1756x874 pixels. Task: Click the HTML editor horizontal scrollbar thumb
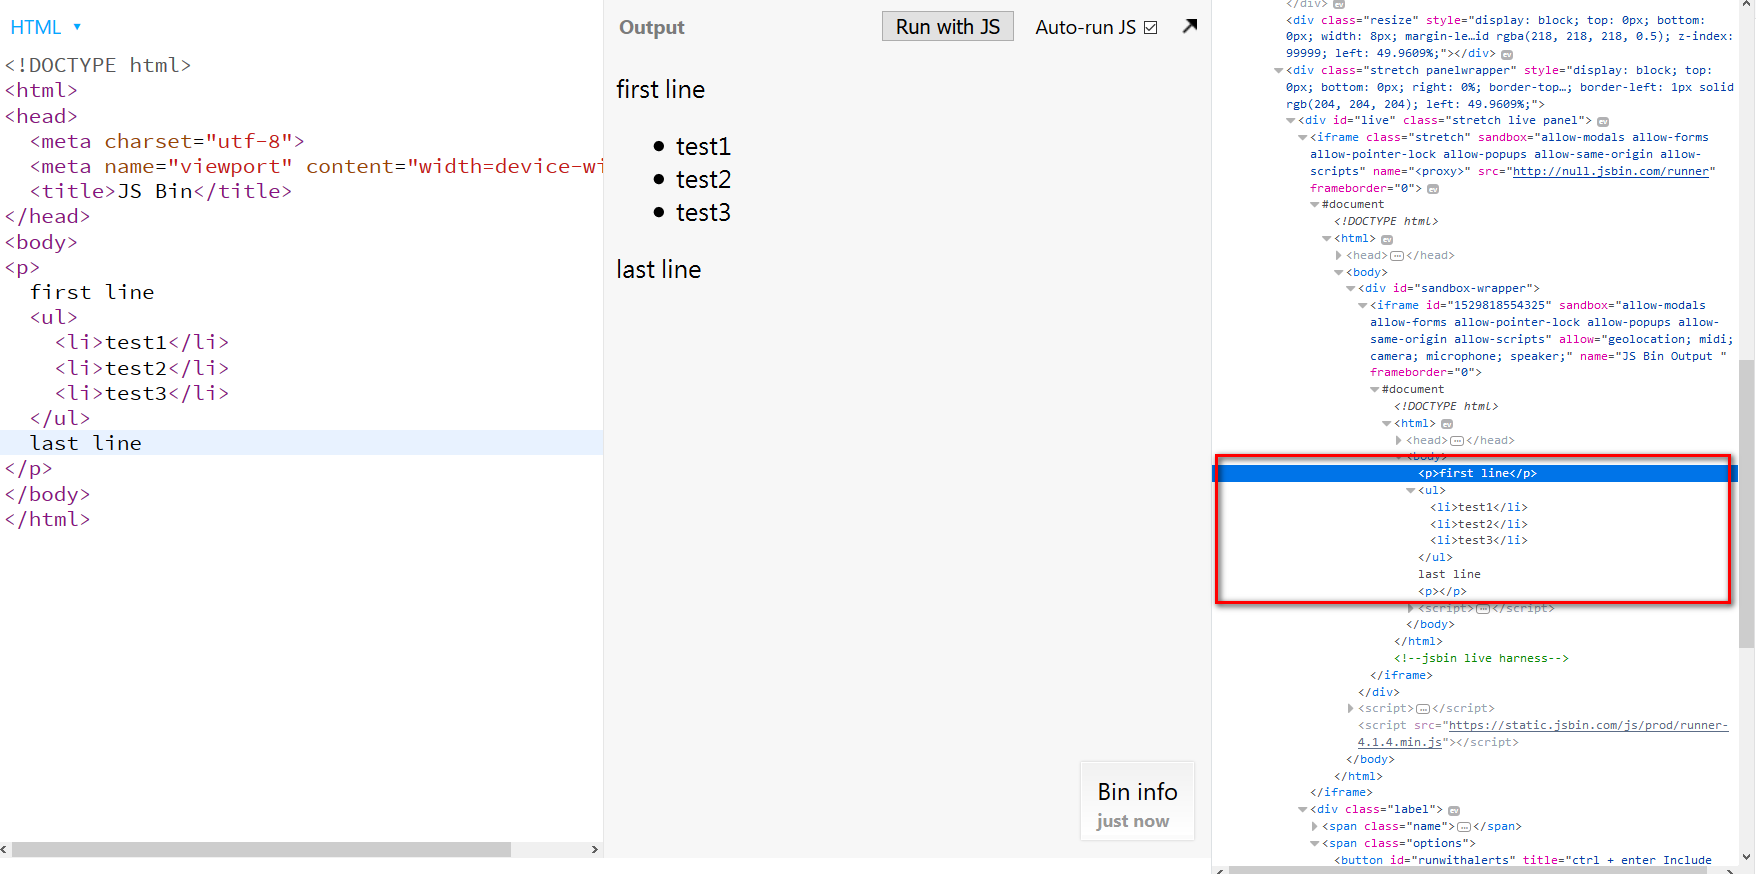[260, 849]
